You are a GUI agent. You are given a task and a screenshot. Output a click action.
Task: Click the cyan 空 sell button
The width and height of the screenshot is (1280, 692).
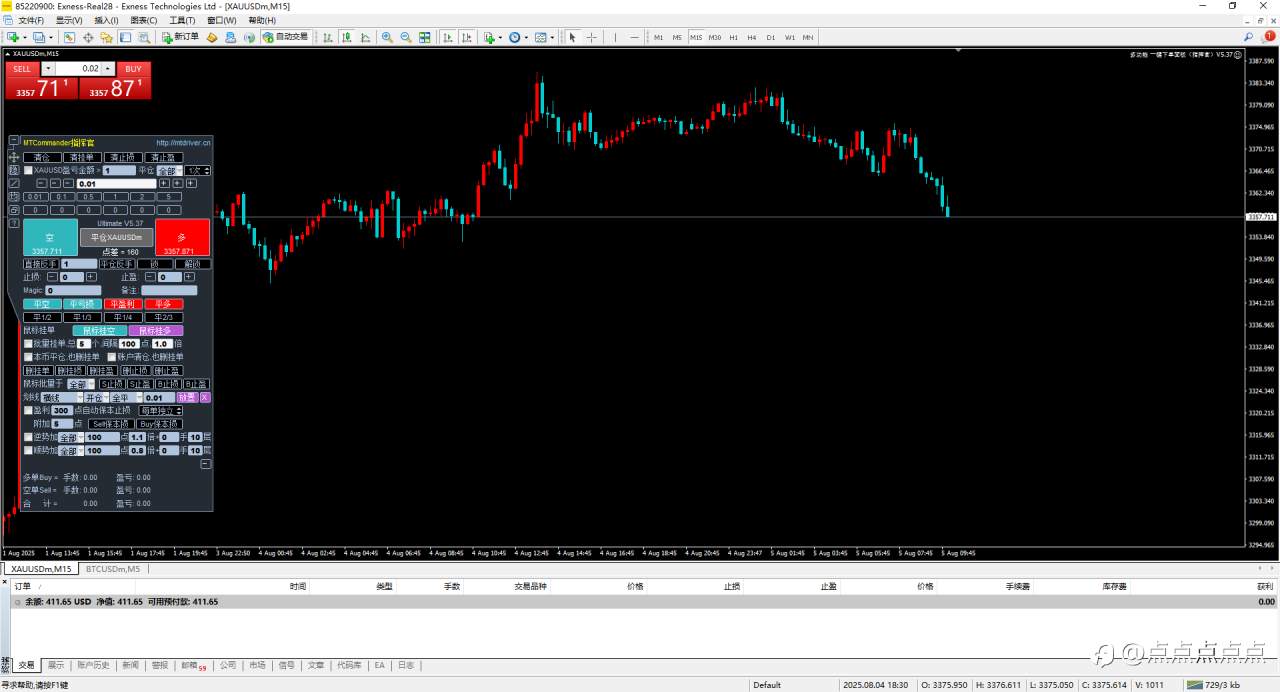click(x=50, y=238)
